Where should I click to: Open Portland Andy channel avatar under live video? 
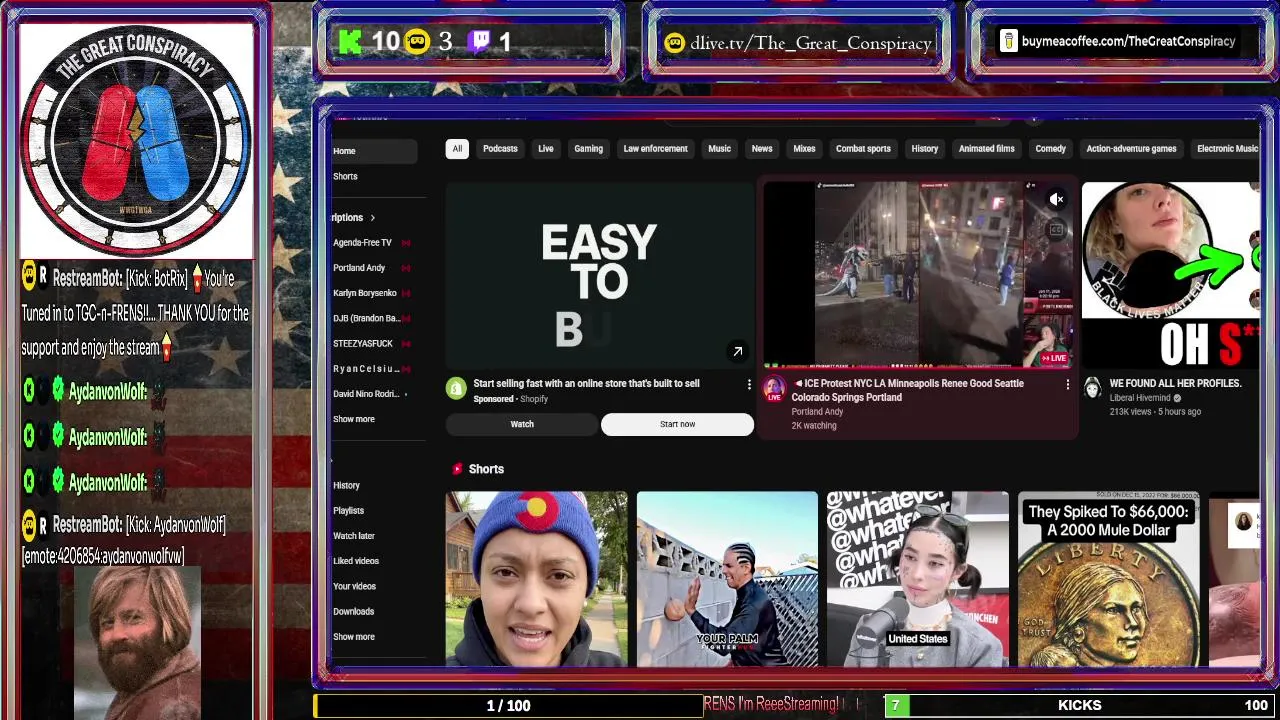click(x=774, y=388)
